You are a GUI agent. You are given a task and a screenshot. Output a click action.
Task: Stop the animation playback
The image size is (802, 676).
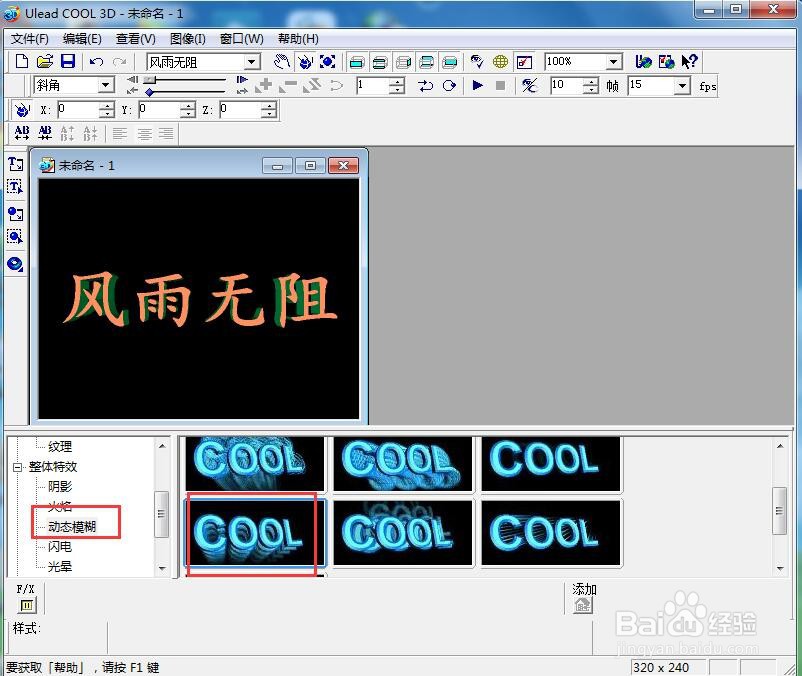click(501, 85)
